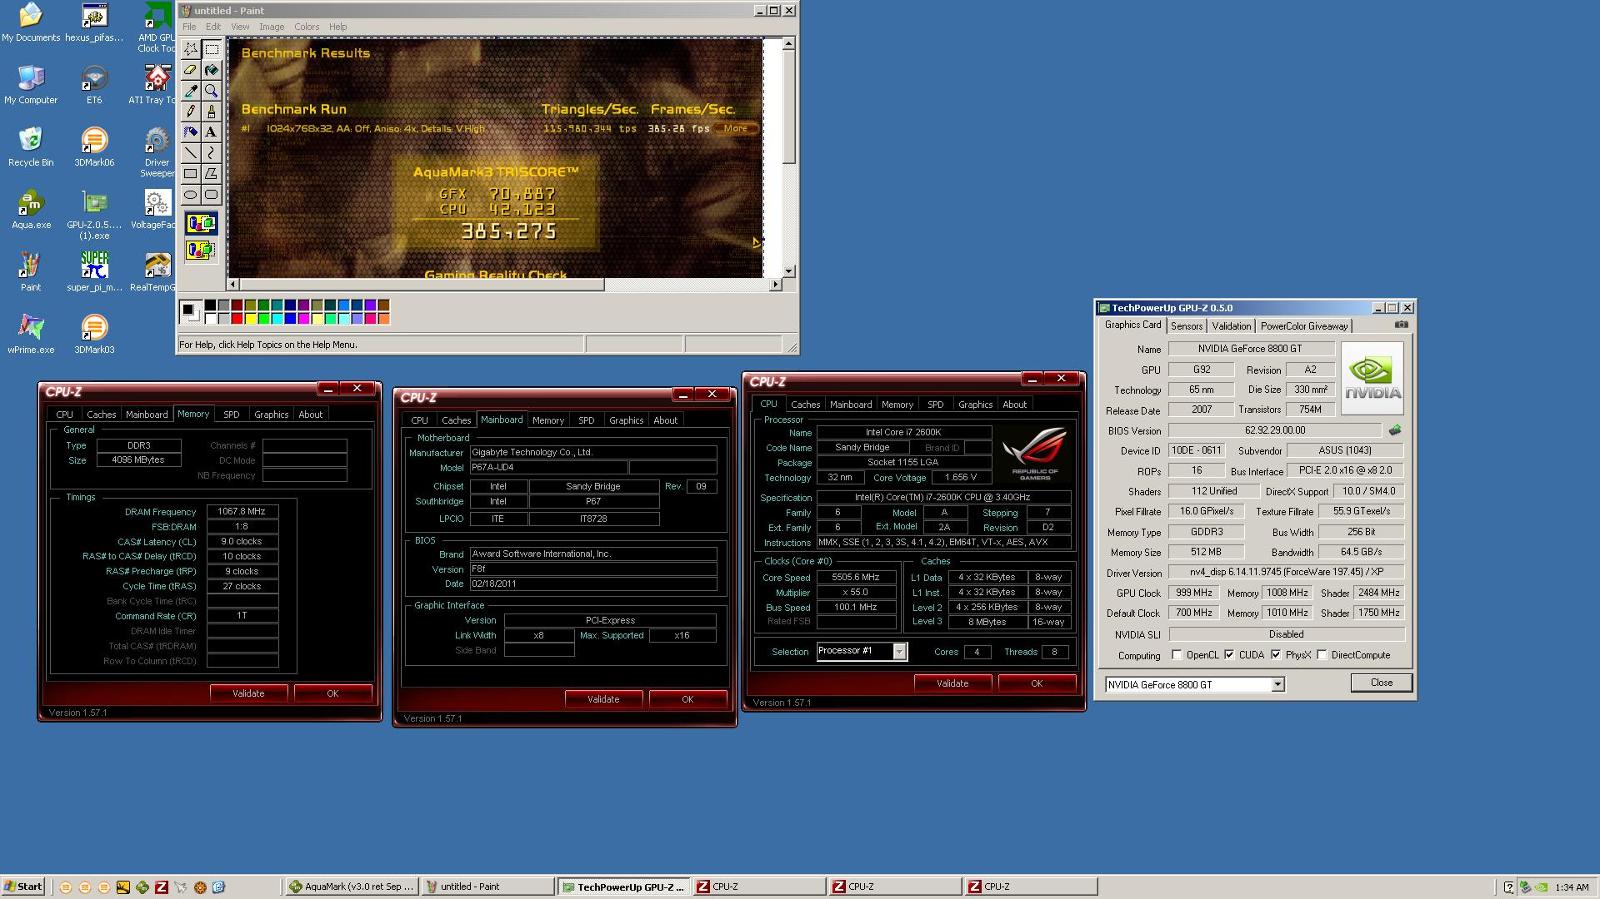The image size is (1600, 899).
Task: Click Paint horizontal scrollbar right arrow
Action: (x=775, y=285)
